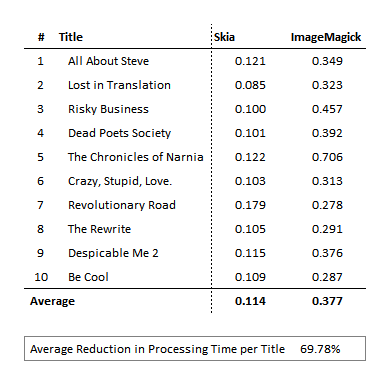Select the Average row label

(52, 301)
